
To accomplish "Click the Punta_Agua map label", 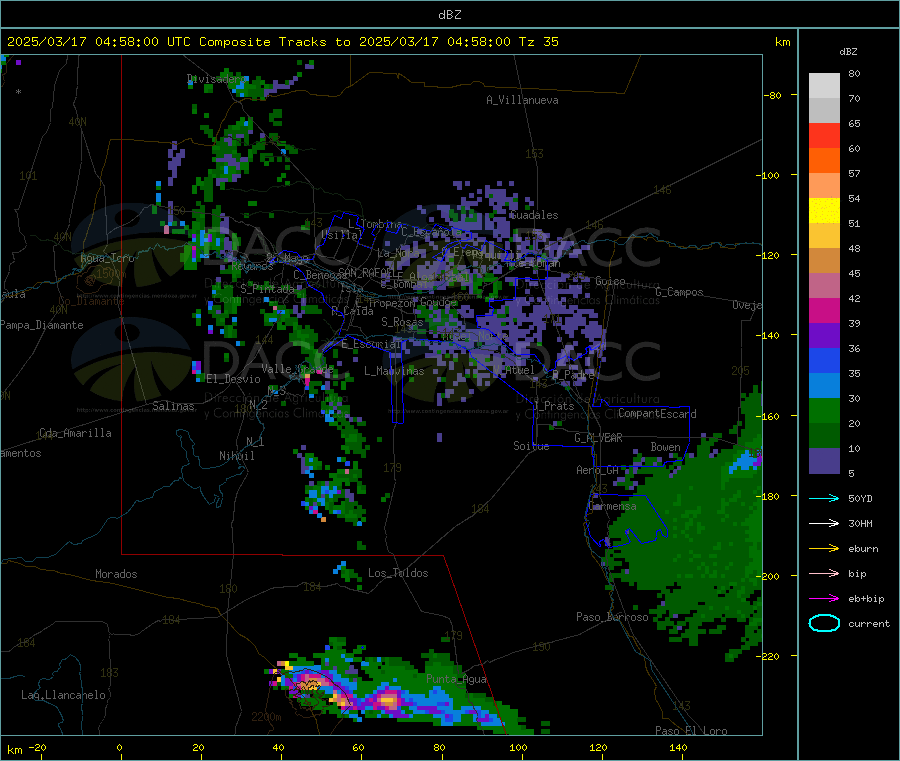I will [x=456, y=679].
